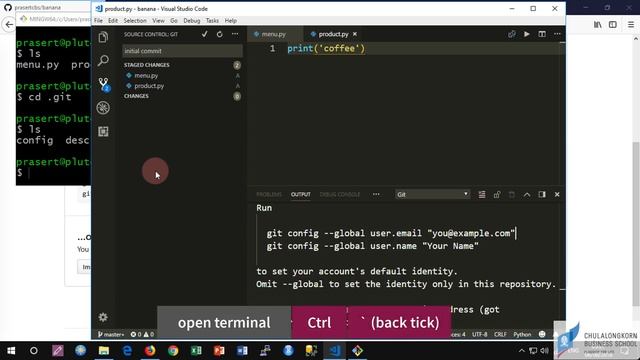The width and height of the screenshot is (640, 360).
Task: Open the View menu
Action: coord(158,20)
